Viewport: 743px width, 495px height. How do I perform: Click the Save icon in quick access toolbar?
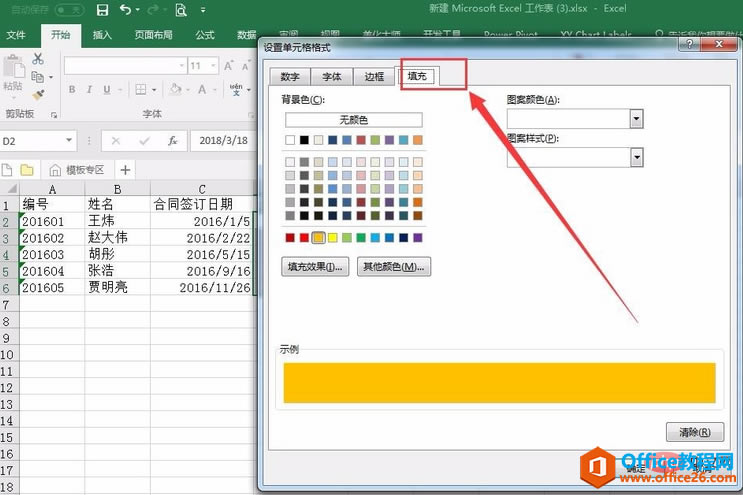(102, 10)
